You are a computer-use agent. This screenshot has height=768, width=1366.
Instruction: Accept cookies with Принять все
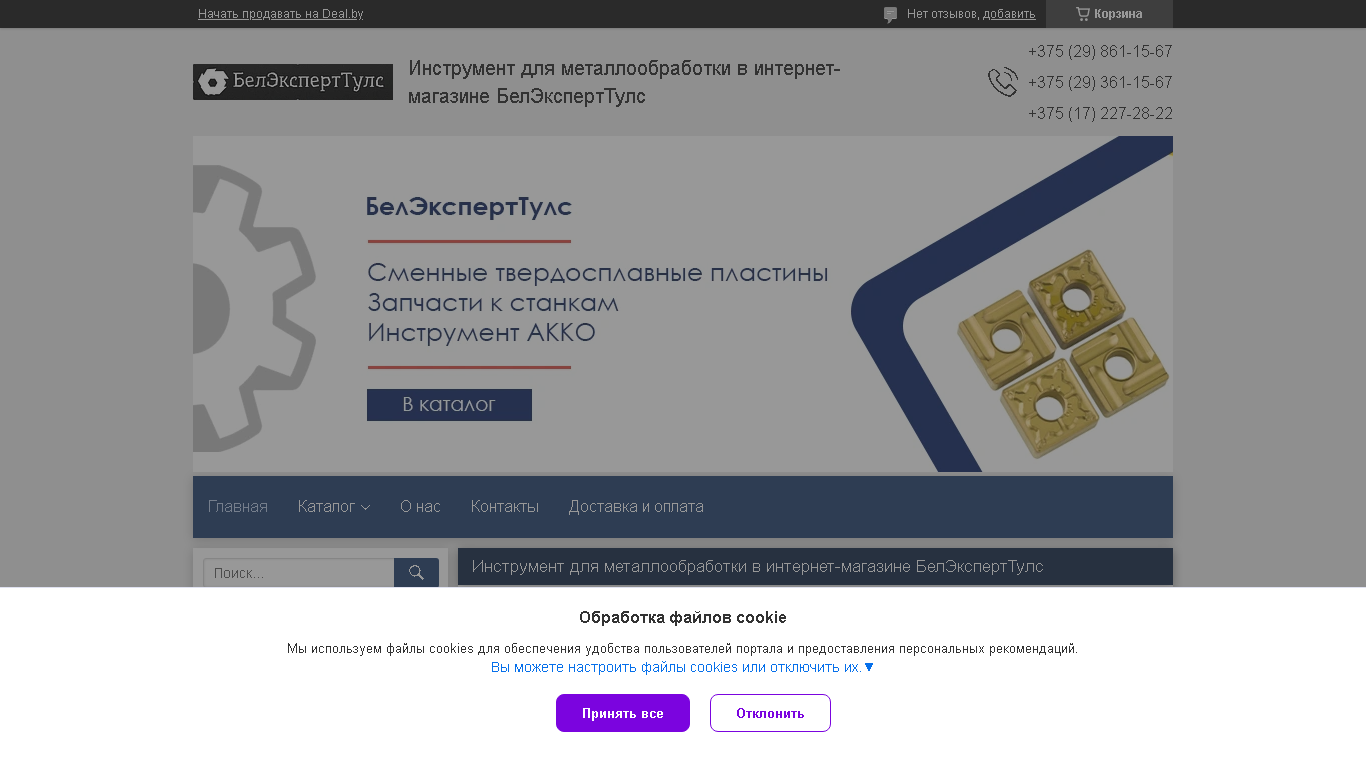tap(623, 713)
